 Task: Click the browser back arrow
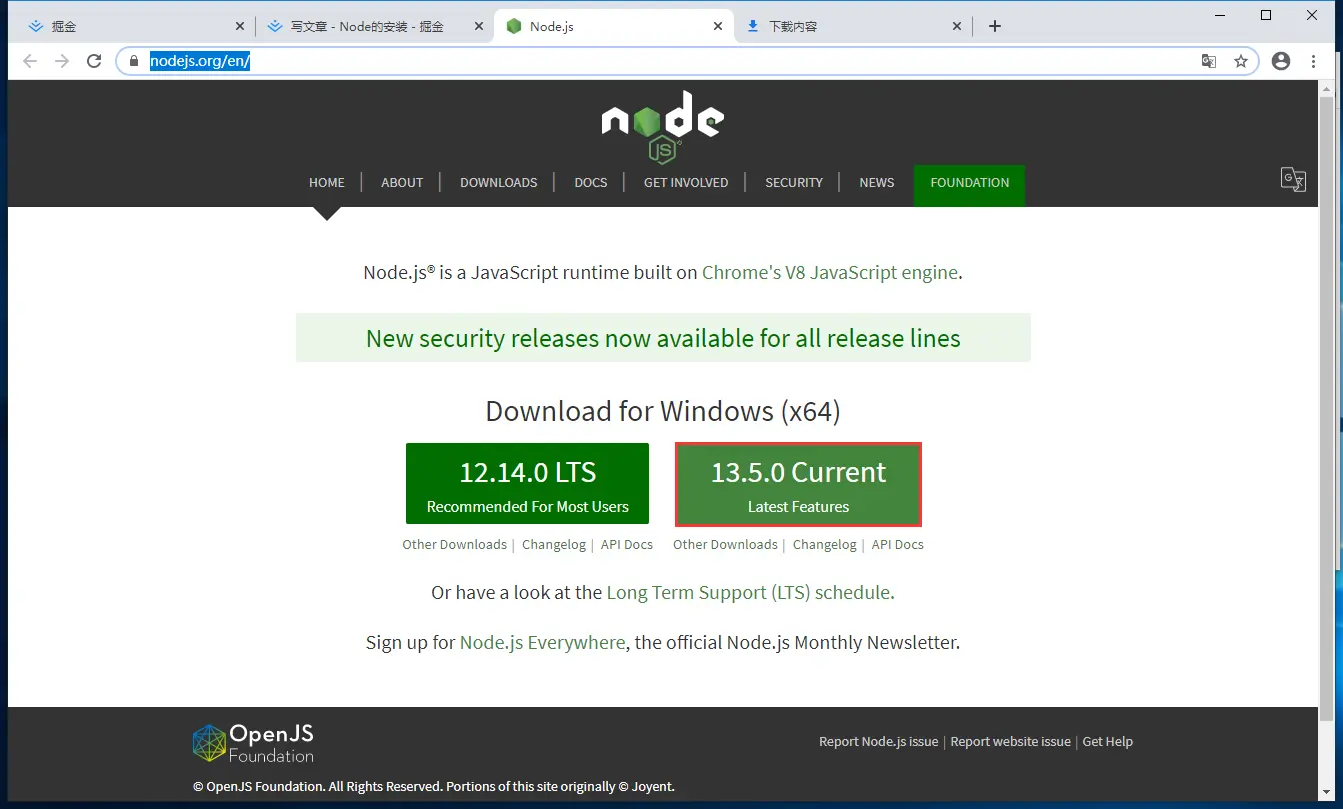coord(30,61)
